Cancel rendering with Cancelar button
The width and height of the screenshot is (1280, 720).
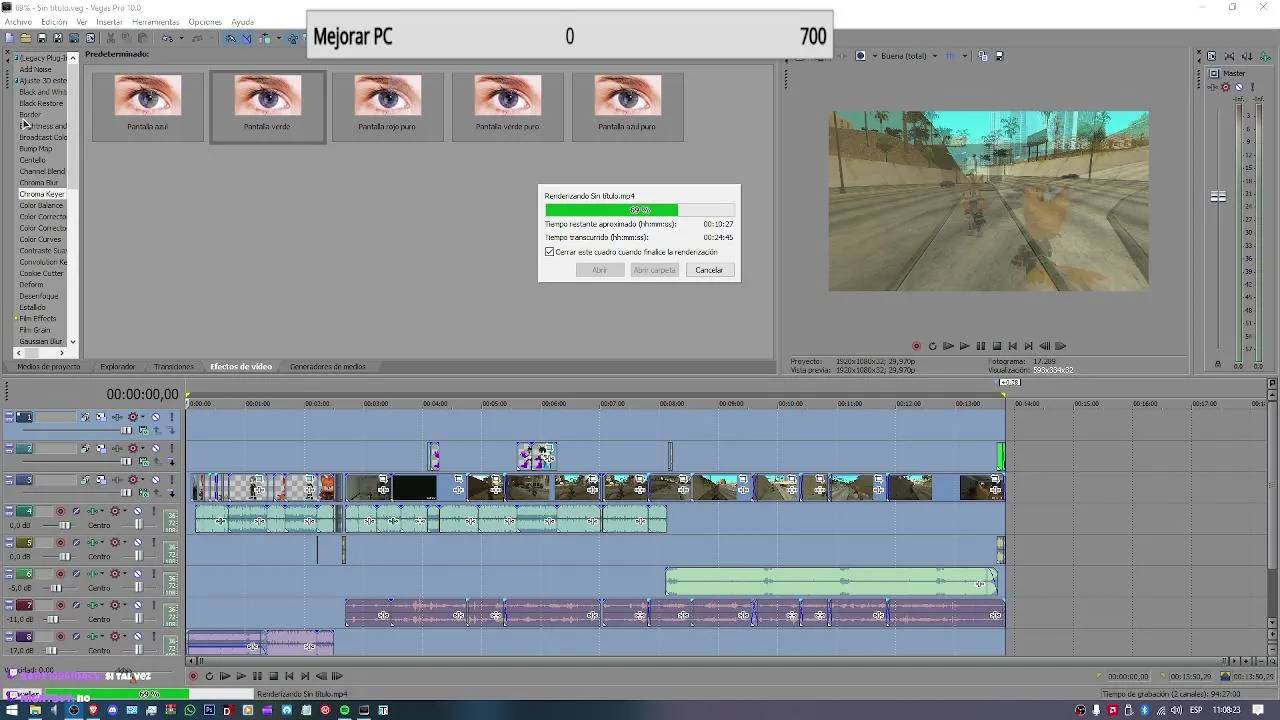pyautogui.click(x=709, y=270)
